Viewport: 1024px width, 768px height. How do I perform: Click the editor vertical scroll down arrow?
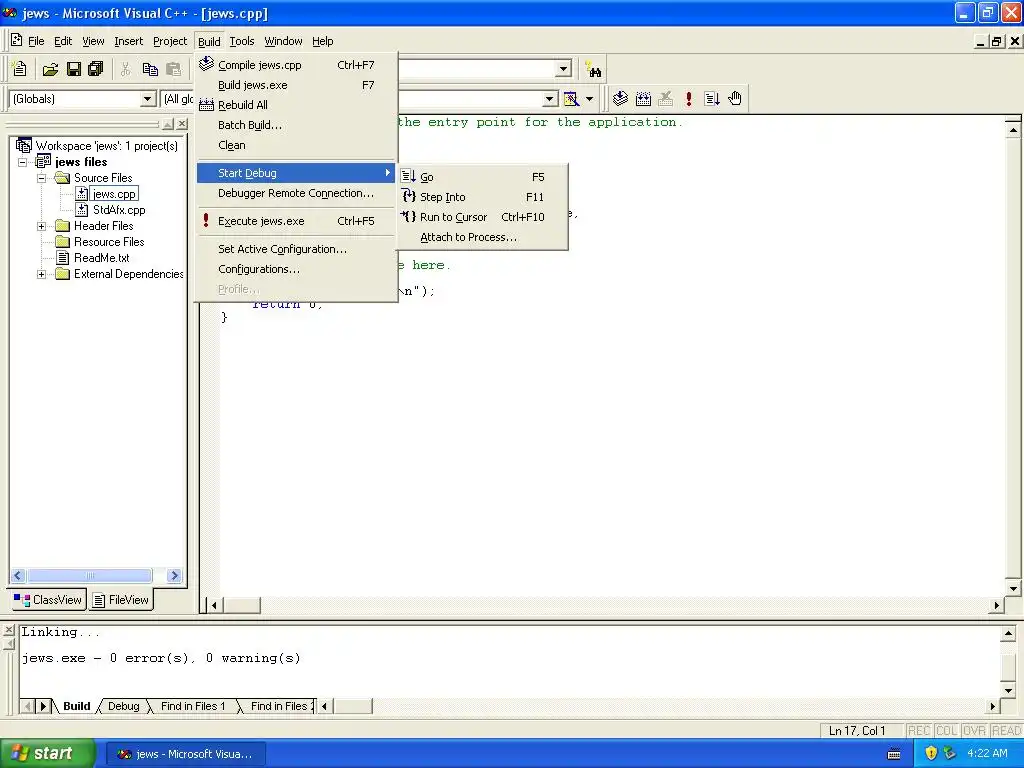[1013, 588]
